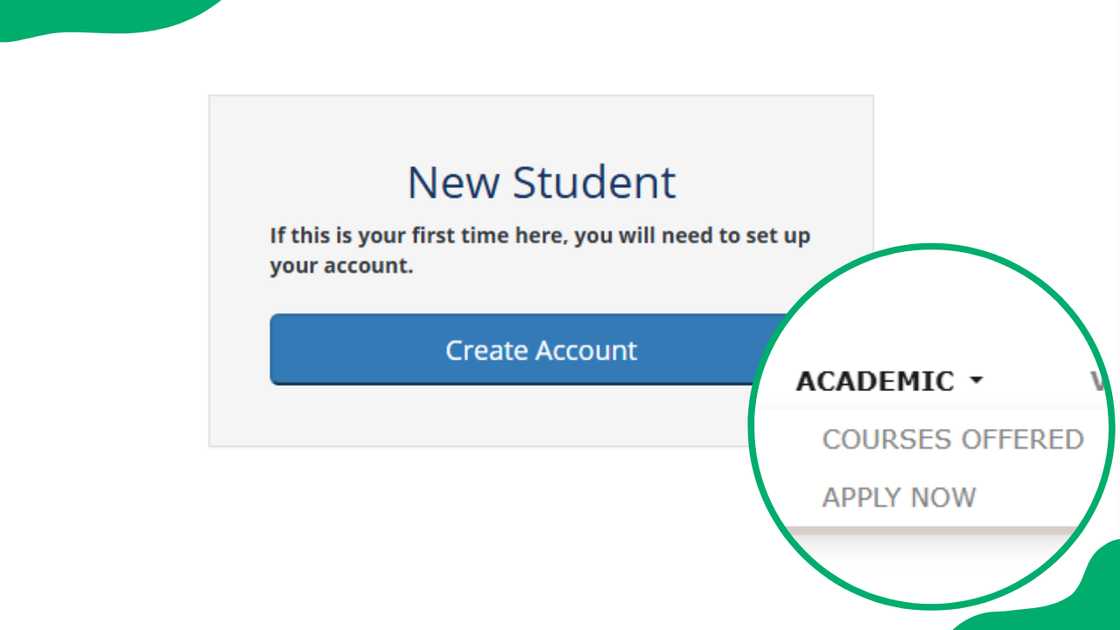Viewport: 1120px width, 630px height.
Task: Click the shadowed bottom edge of the dropdown
Action: point(930,528)
